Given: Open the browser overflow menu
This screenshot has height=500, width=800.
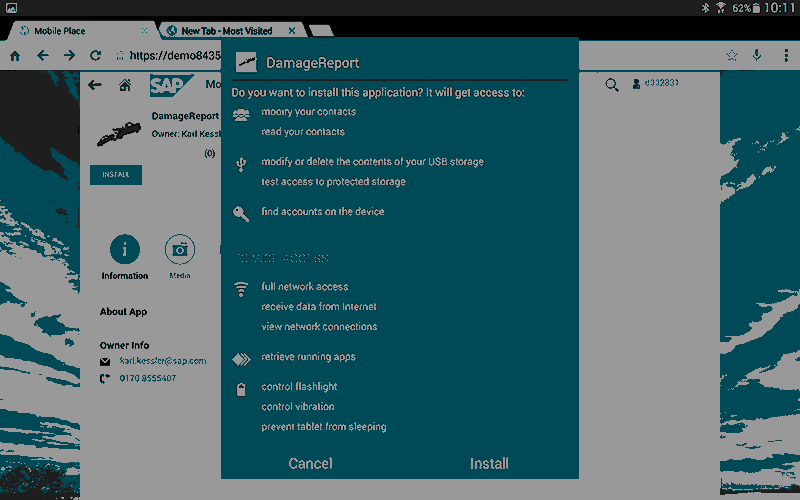Looking at the screenshot, I should tap(783, 56).
